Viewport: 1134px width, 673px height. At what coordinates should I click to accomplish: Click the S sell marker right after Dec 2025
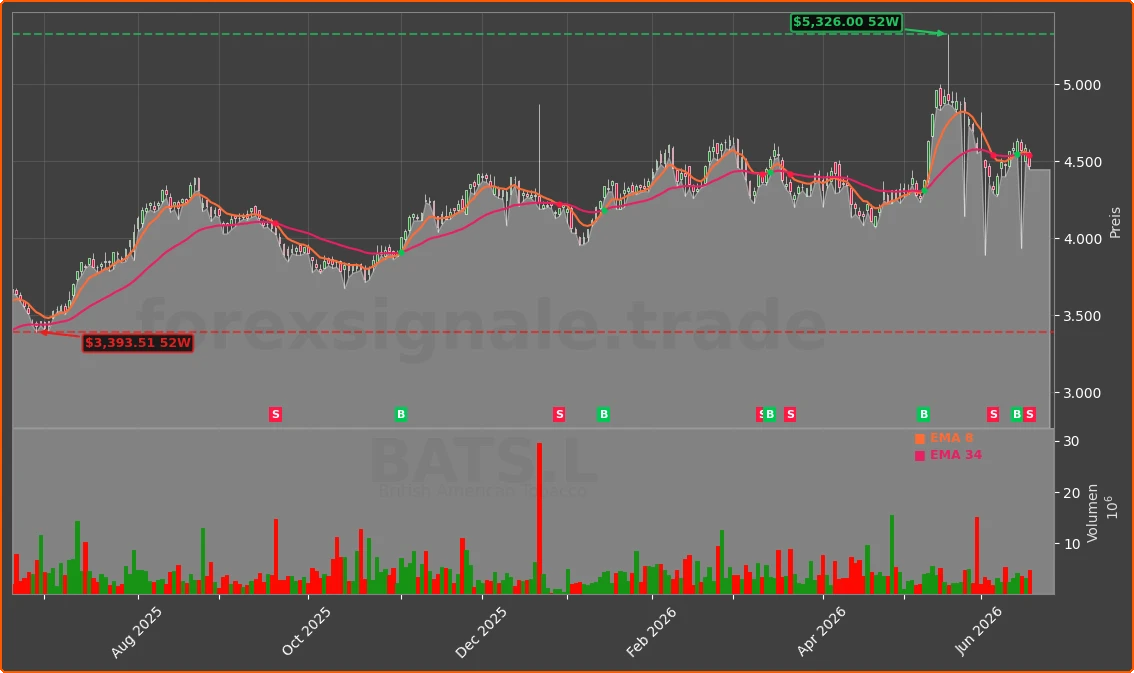pos(559,414)
